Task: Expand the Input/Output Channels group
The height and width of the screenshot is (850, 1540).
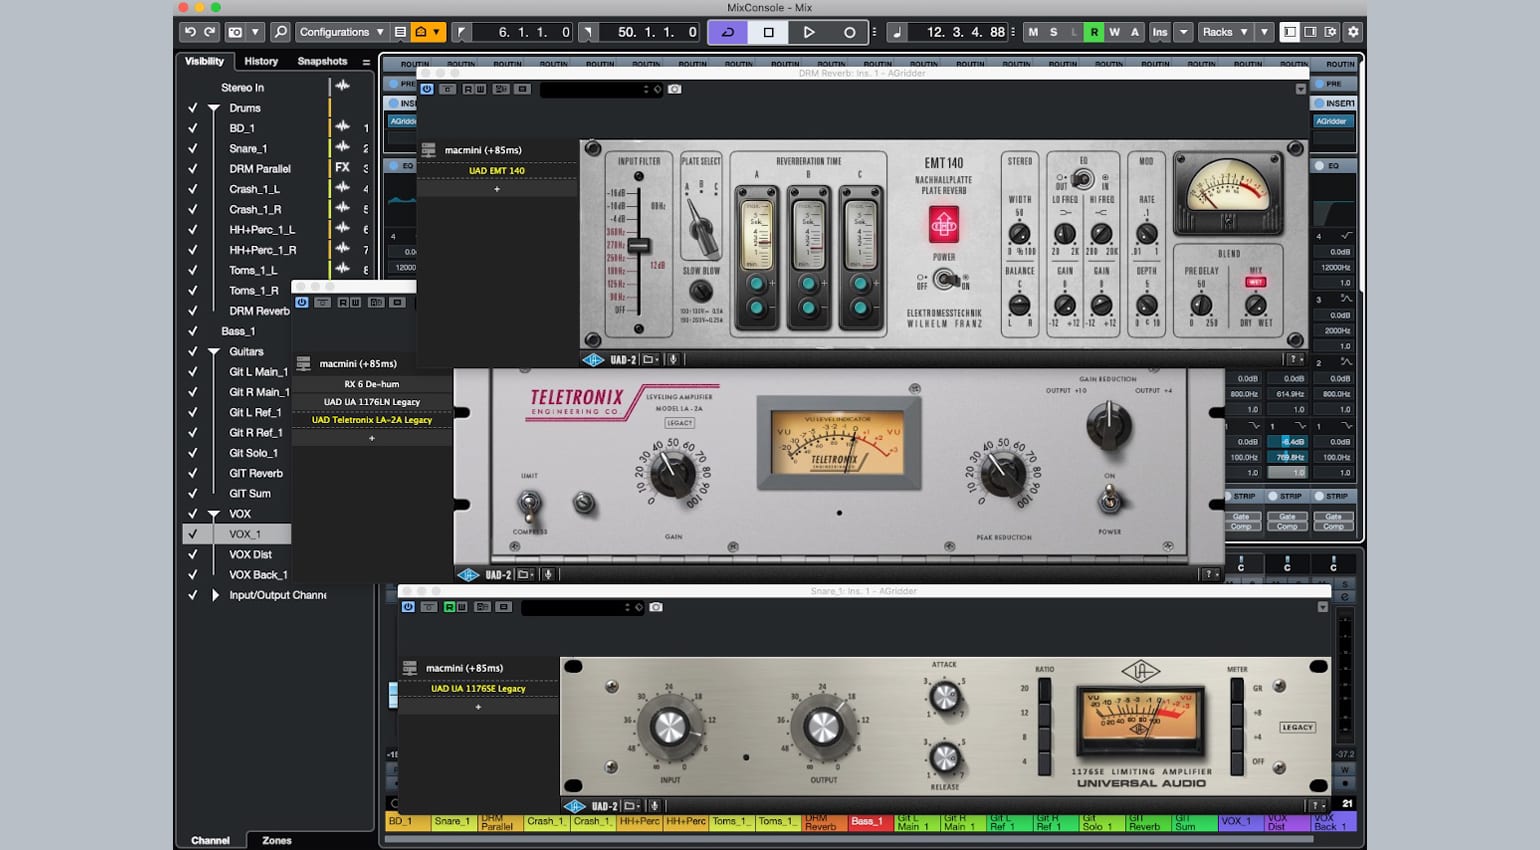Action: [x=215, y=595]
